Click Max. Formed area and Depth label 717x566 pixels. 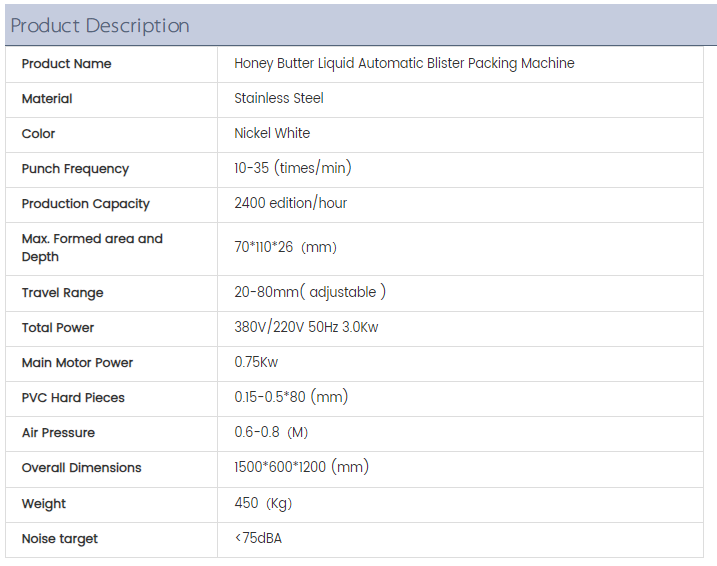[x=91, y=248]
